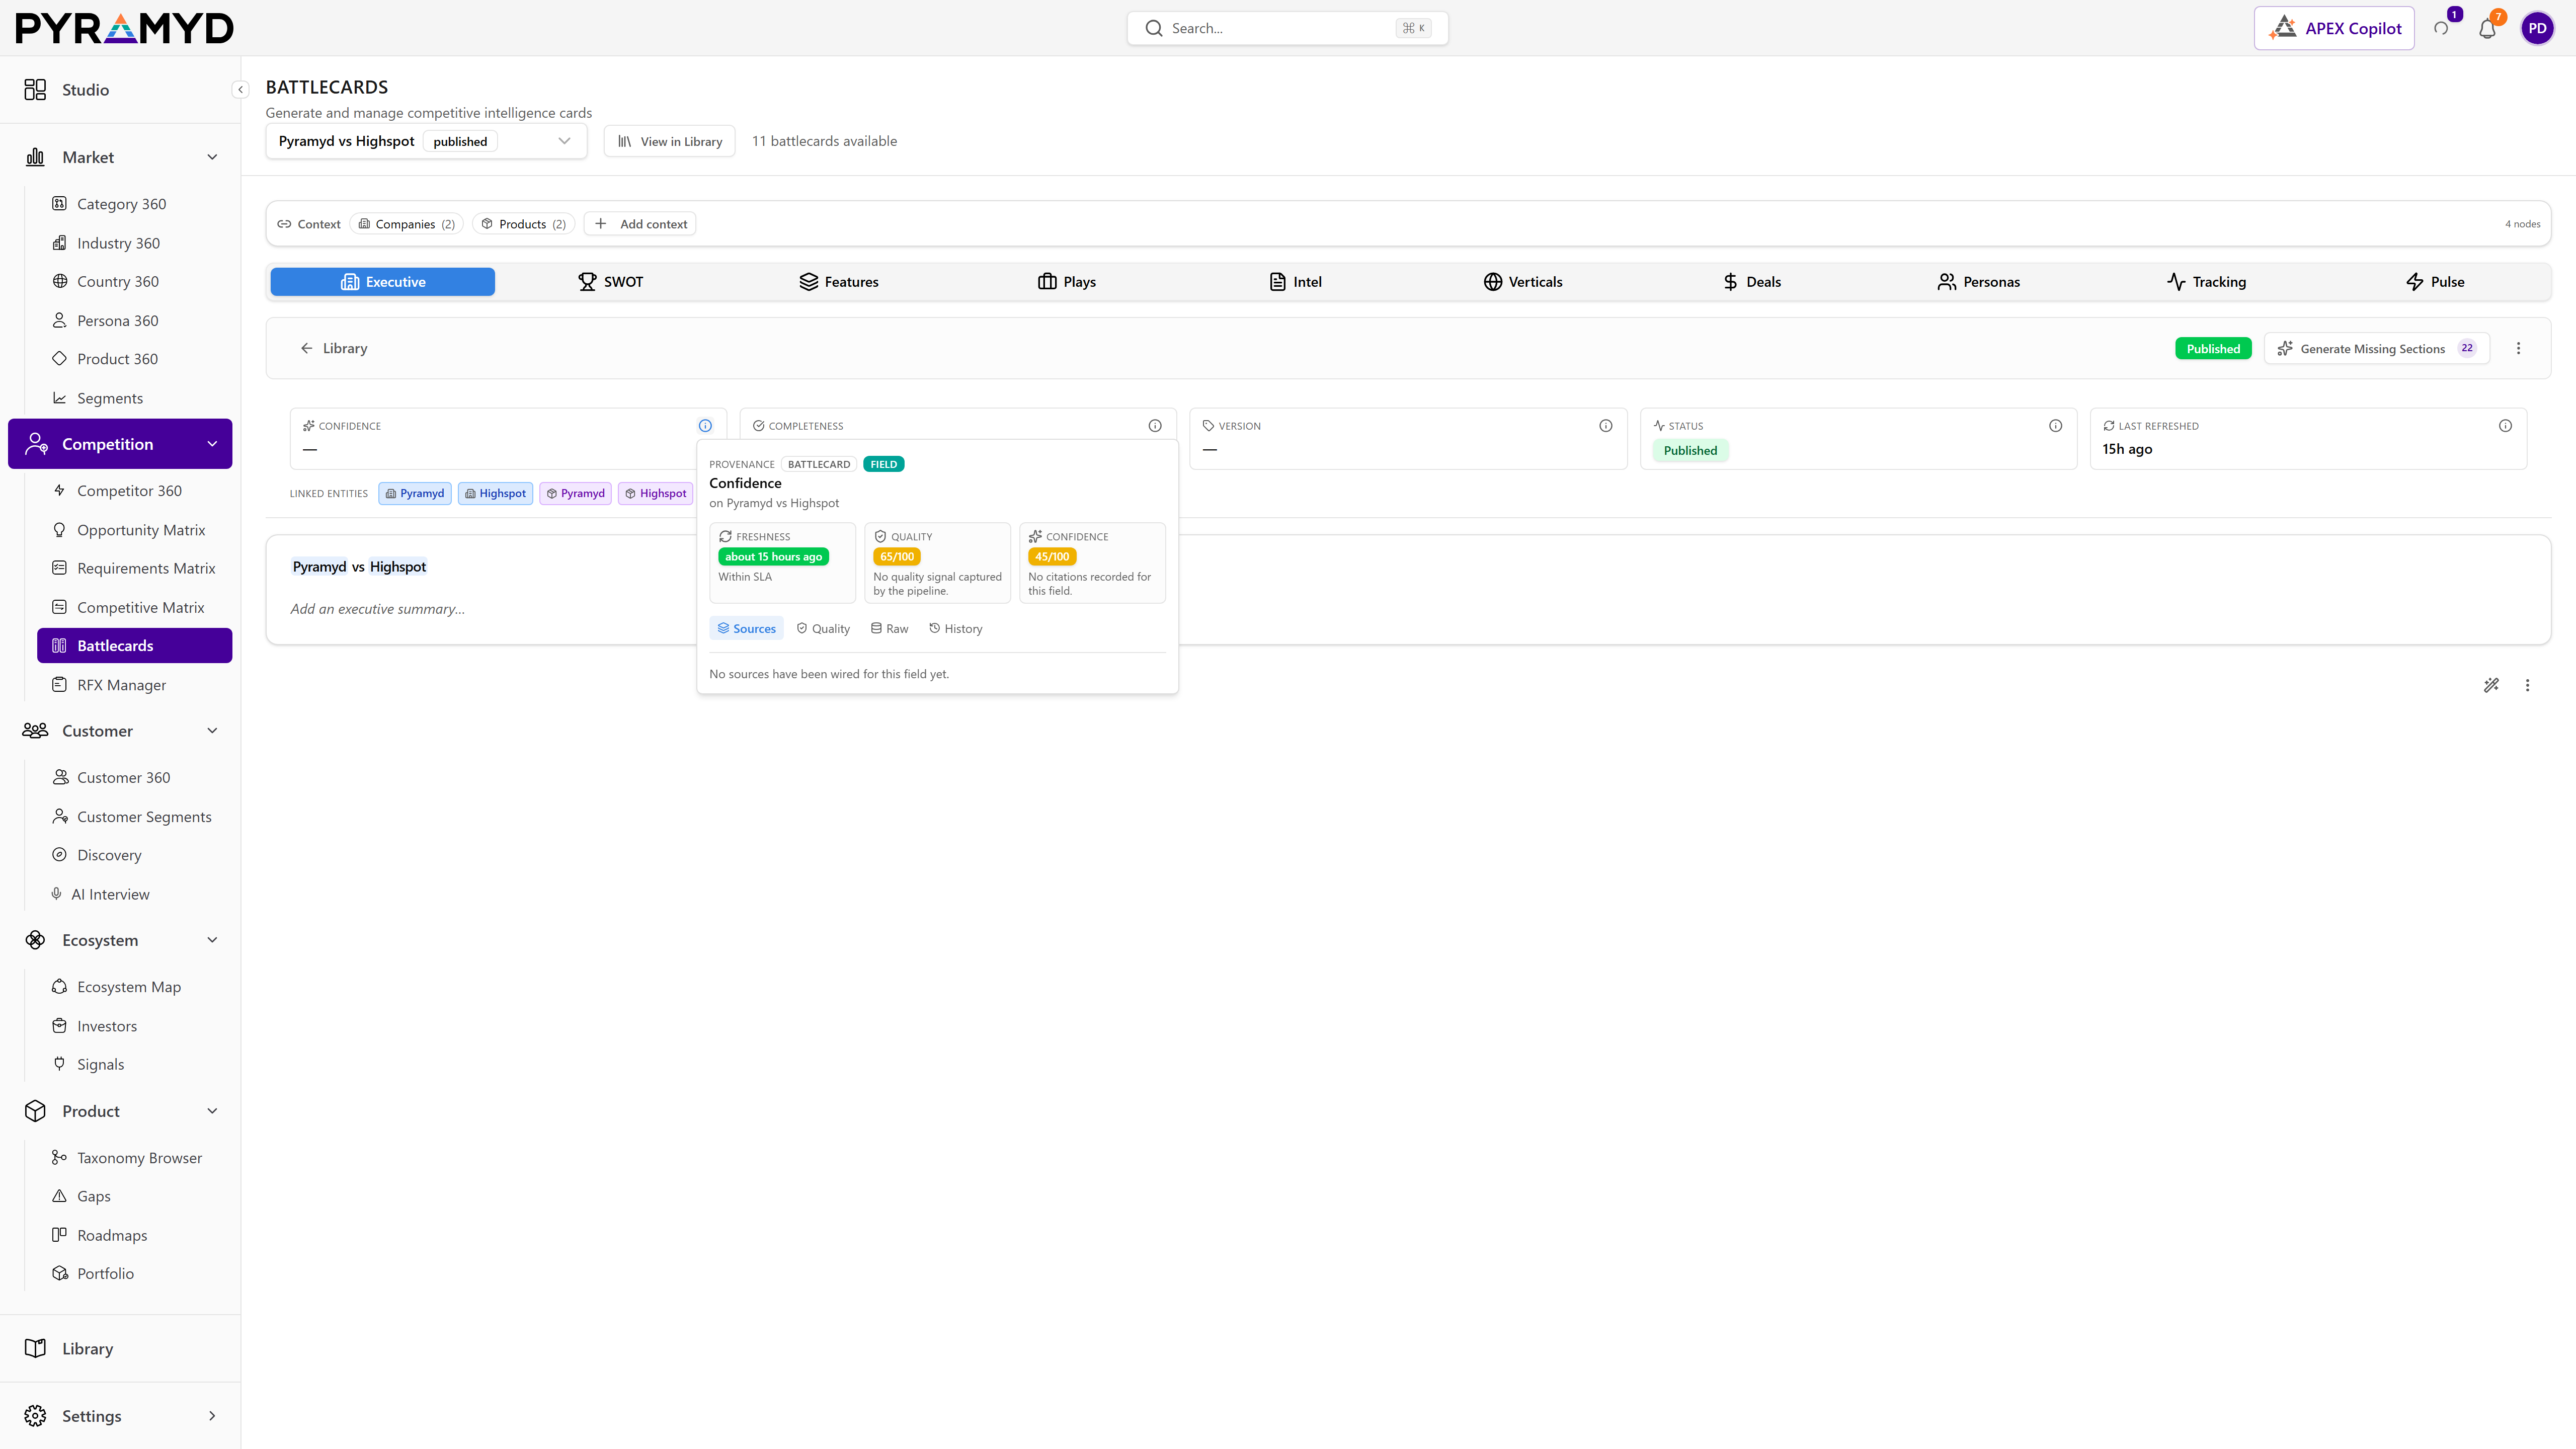2576x1449 pixels.
Task: Open the Pyramyd vs Highspot battlecard dropdown
Action: 426,141
